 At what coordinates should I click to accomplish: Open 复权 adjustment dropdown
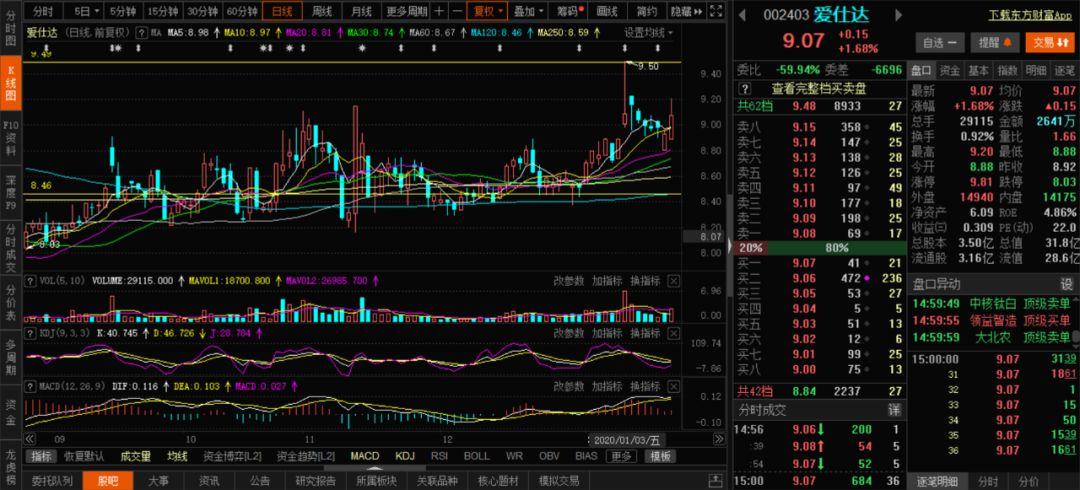click(x=488, y=11)
